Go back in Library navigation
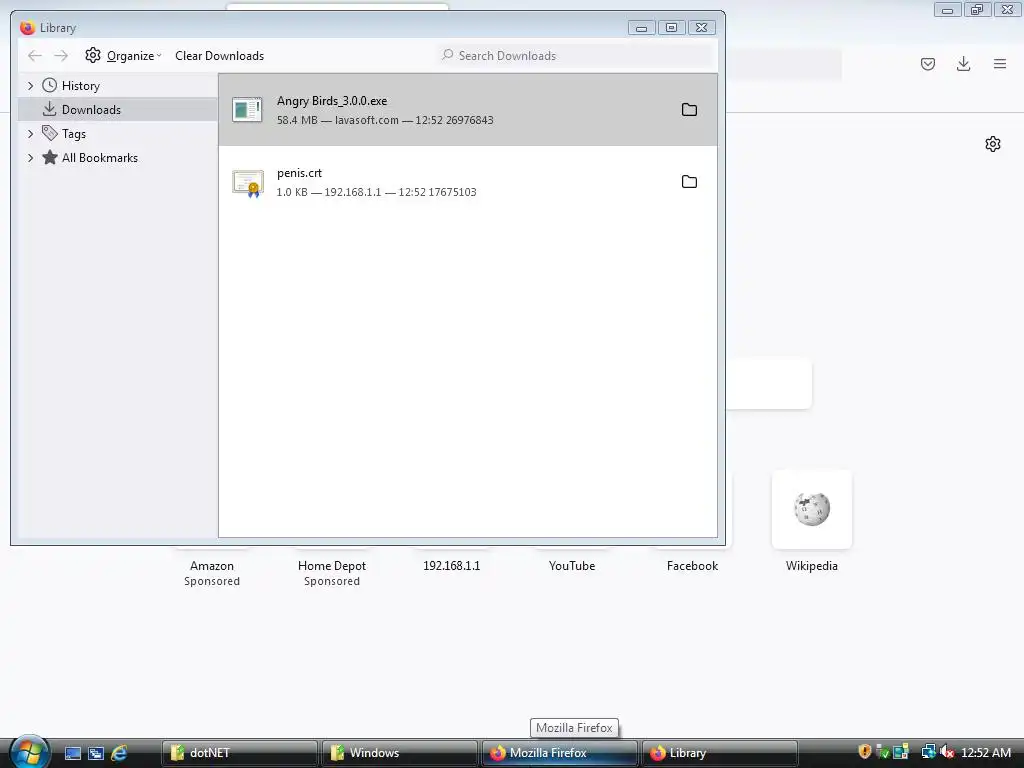Screen dimensions: 1024x768 tap(35, 56)
